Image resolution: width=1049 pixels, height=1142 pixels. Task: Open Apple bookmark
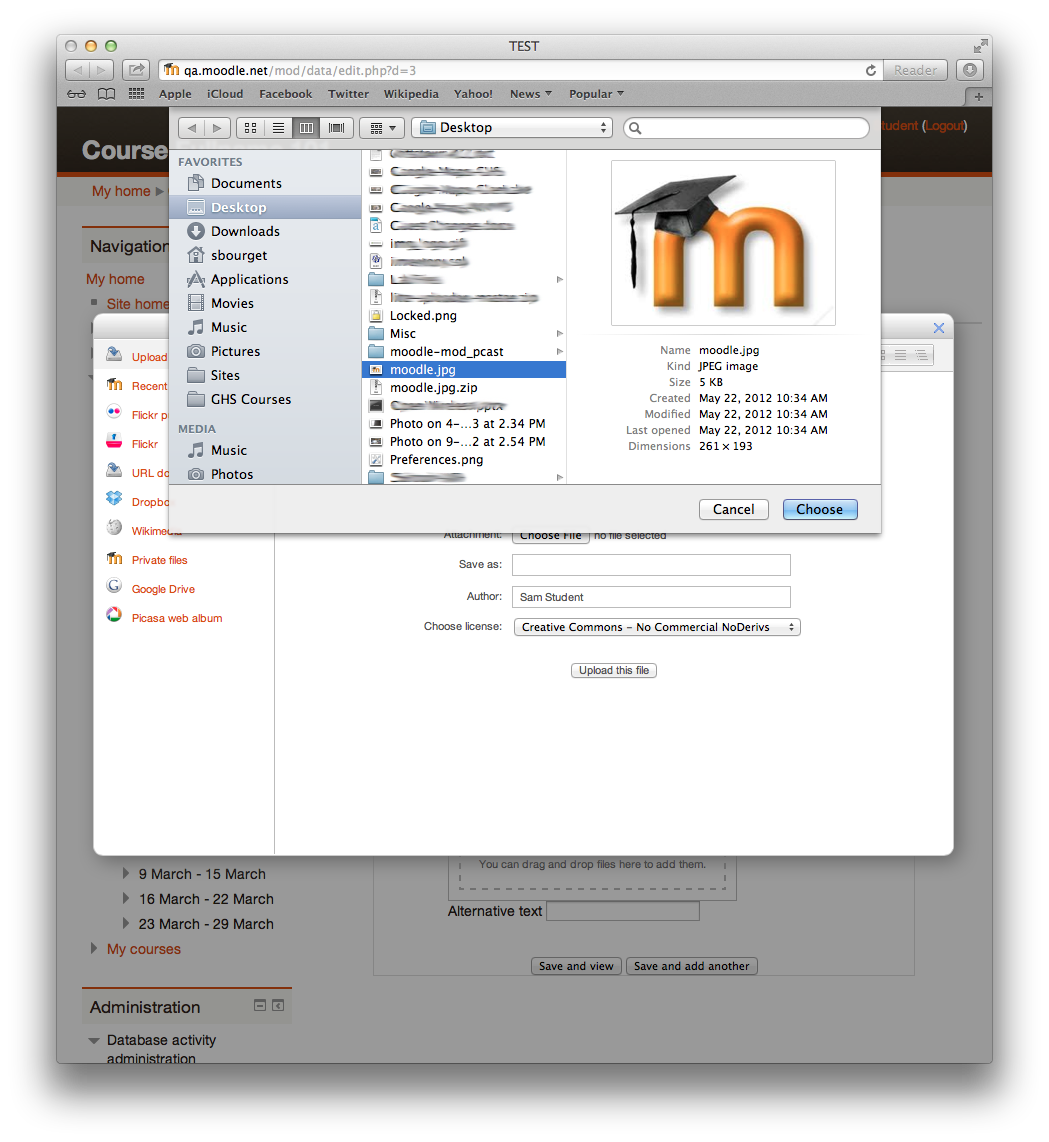click(175, 94)
